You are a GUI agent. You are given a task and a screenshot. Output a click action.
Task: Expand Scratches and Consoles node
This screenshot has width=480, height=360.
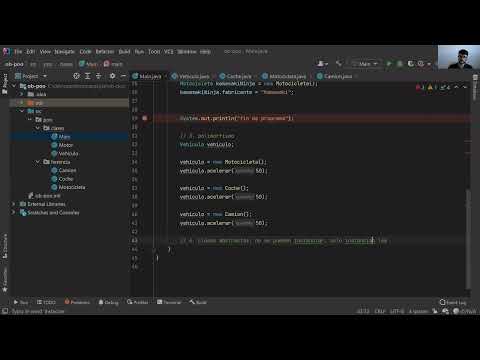[x=14, y=213]
